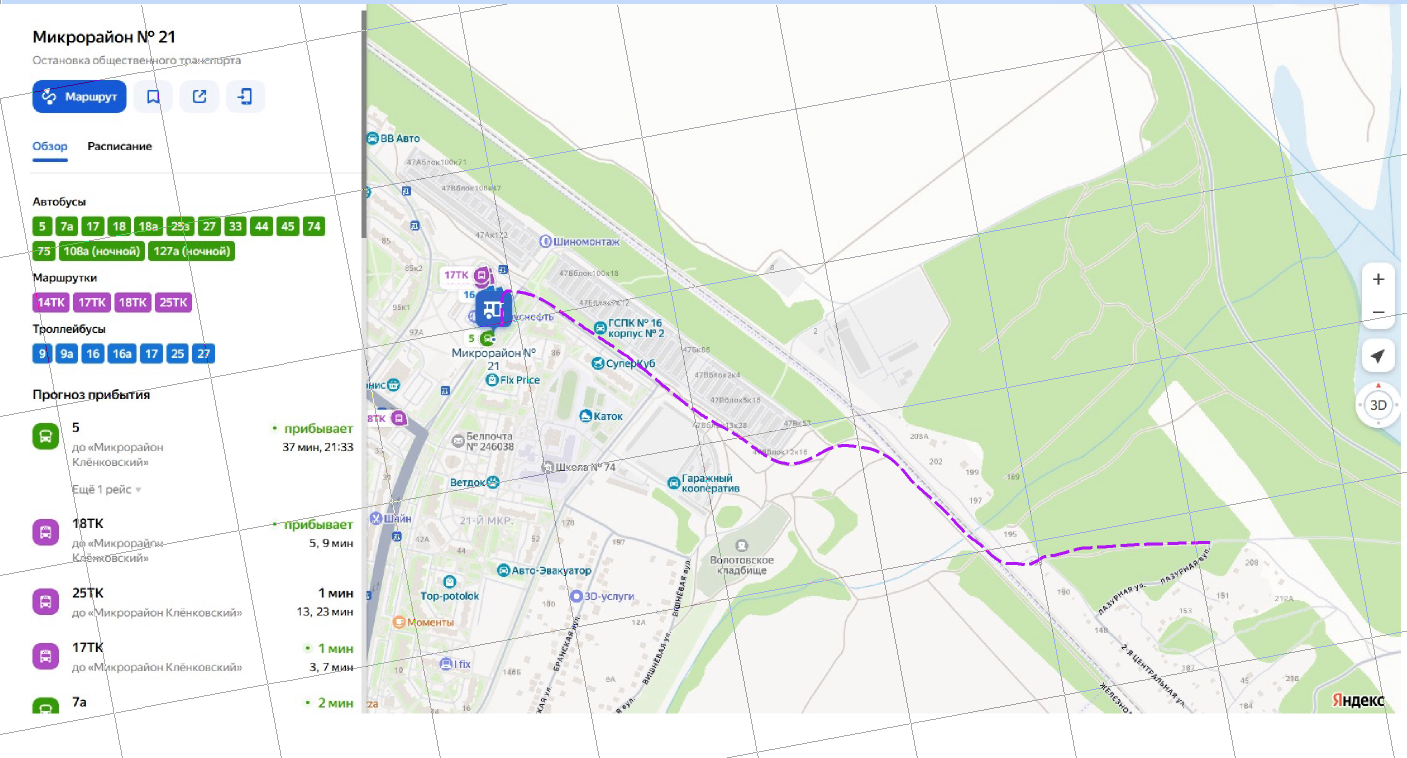Image resolution: width=1407 pixels, height=758 pixels.
Task: Click the bookmark save icon
Action: (x=153, y=97)
